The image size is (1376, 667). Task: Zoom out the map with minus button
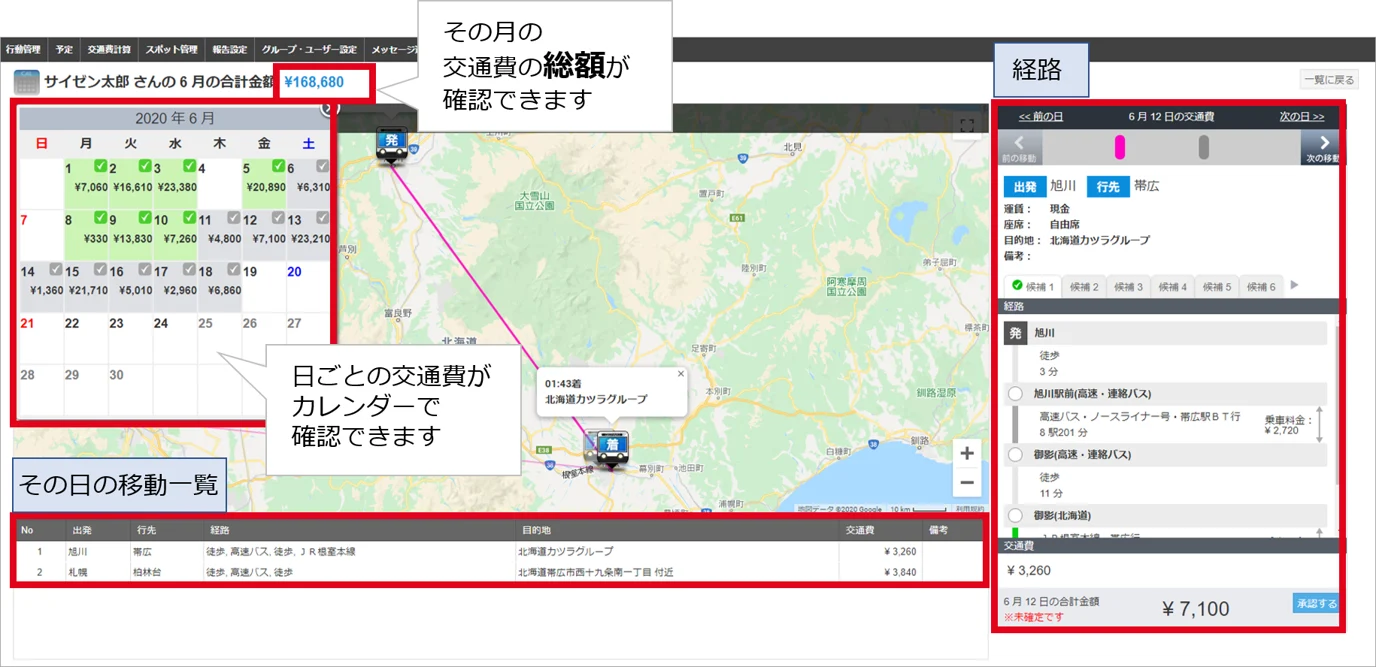(967, 483)
